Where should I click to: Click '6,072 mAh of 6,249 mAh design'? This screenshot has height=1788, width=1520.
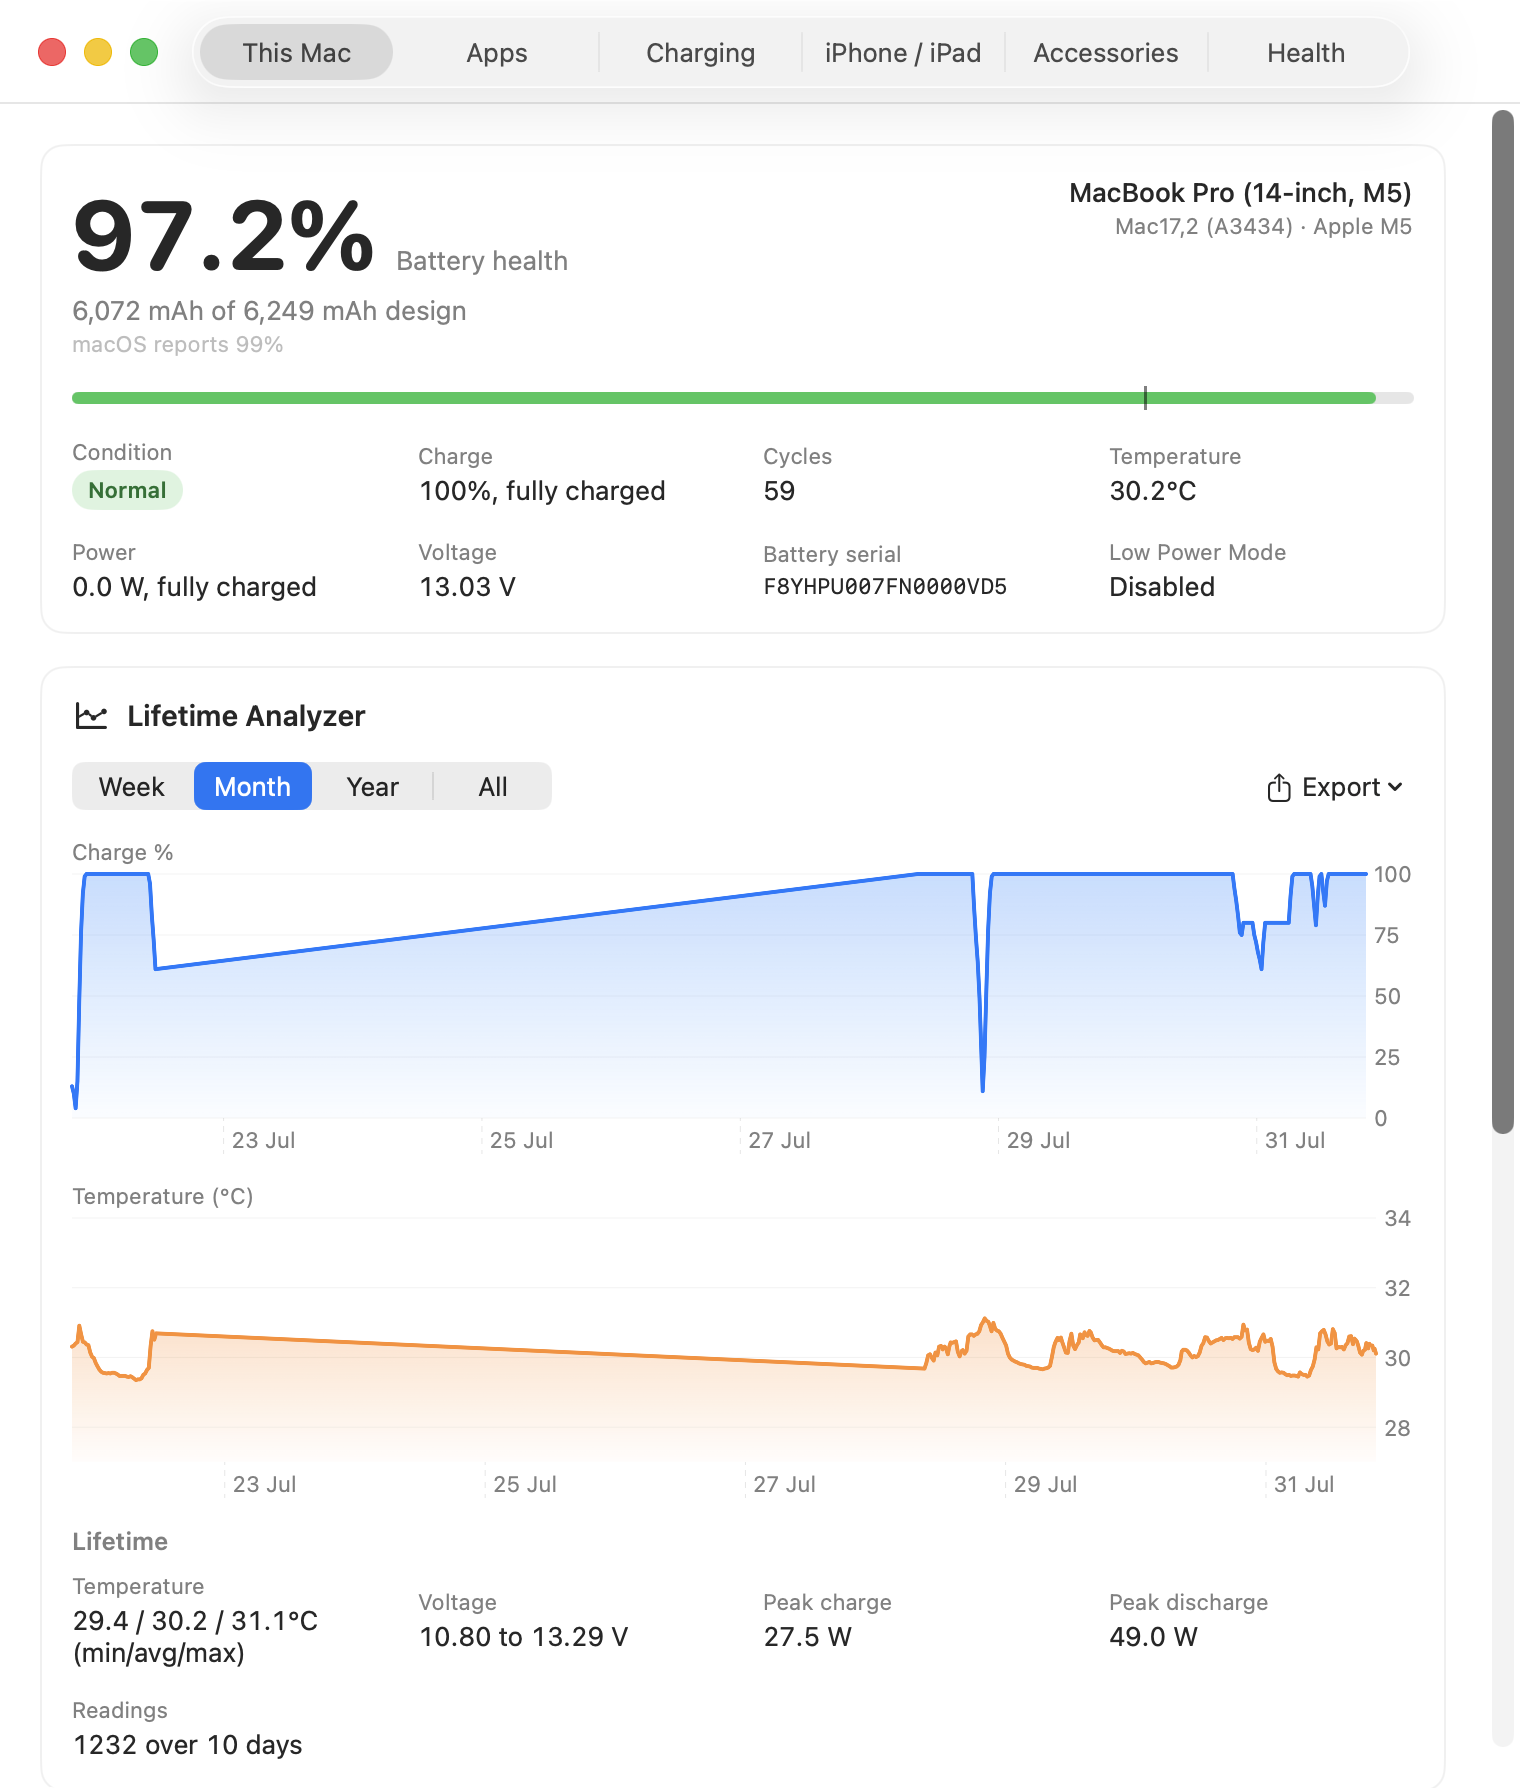tap(269, 311)
